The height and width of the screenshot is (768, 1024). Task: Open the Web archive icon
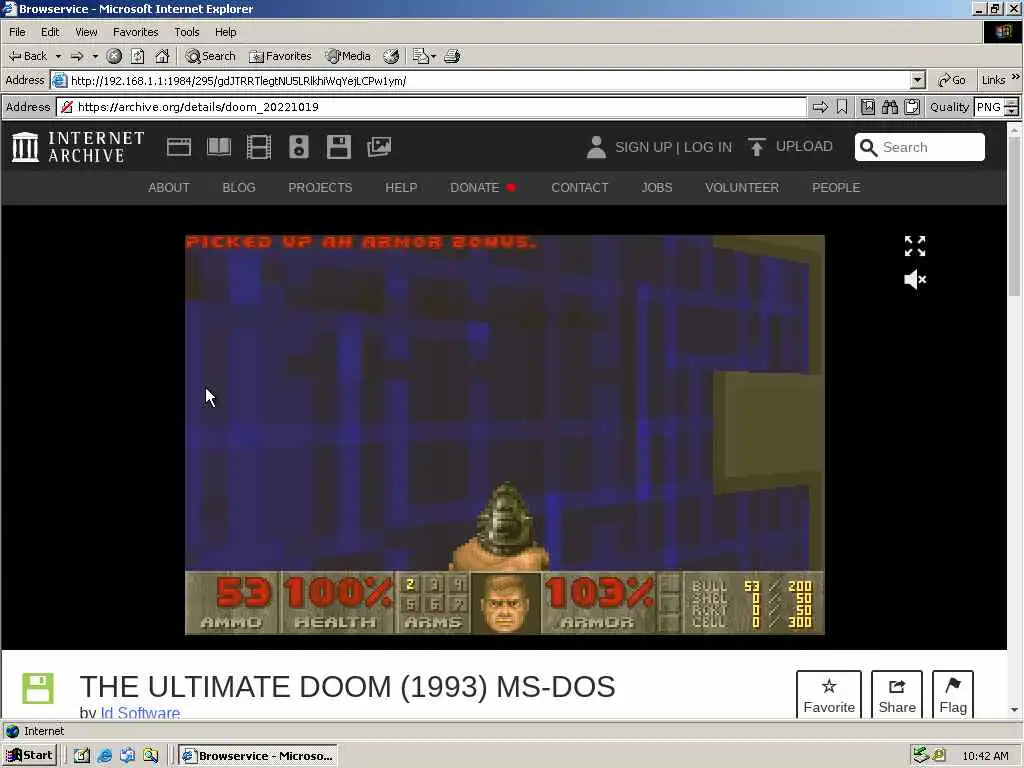[179, 147]
